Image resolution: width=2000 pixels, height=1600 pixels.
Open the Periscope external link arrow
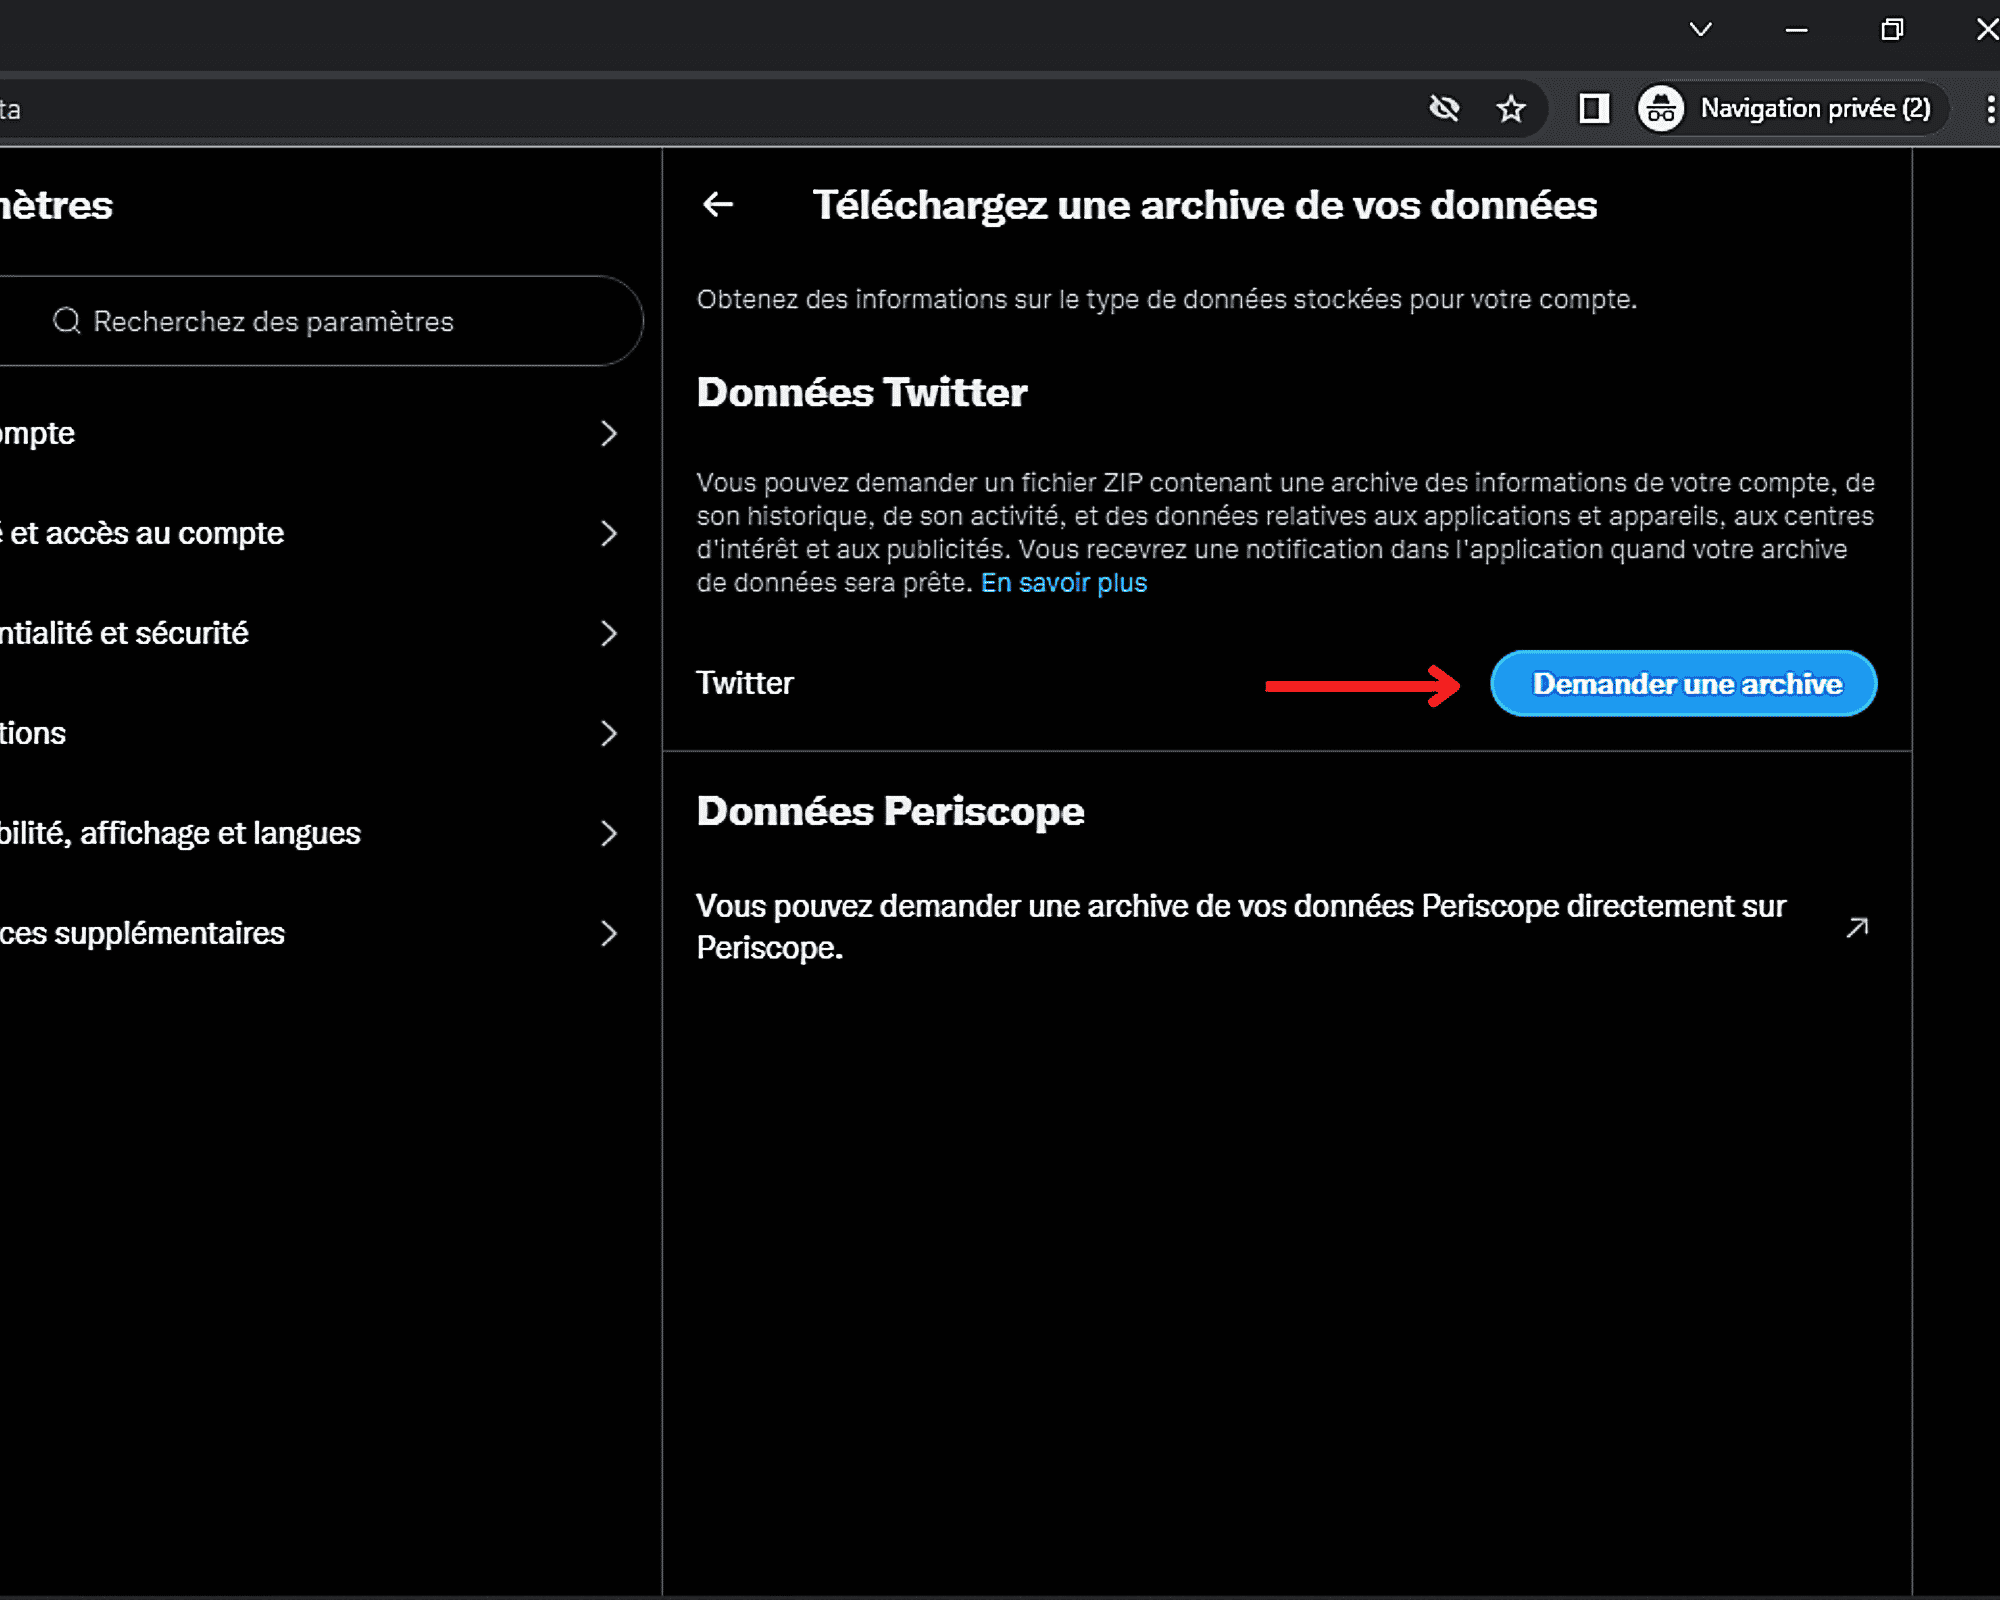pos(1857,928)
